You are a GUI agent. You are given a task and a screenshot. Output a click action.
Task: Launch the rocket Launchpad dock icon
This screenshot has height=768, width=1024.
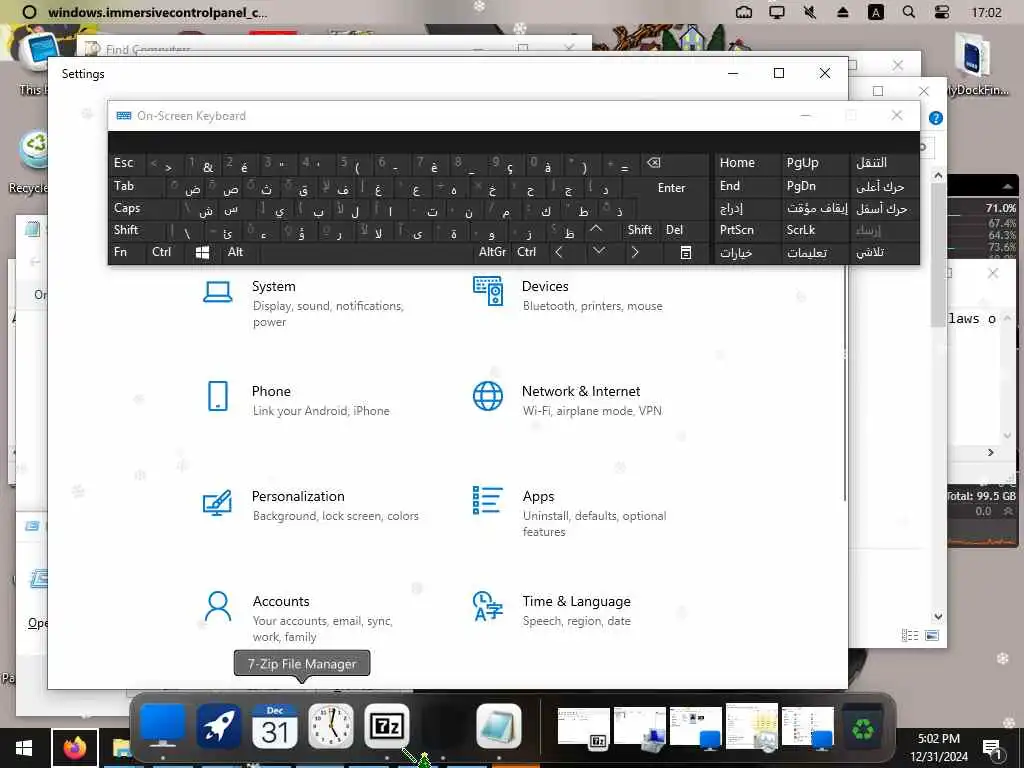click(219, 726)
